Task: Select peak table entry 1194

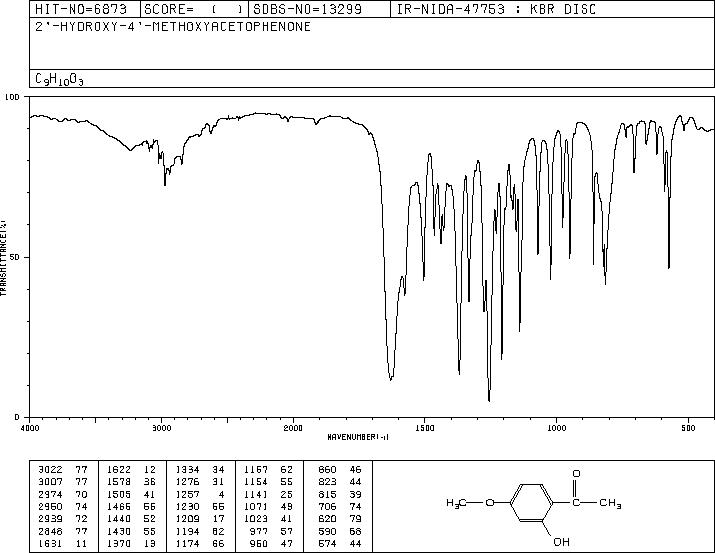Action: (x=200, y=531)
